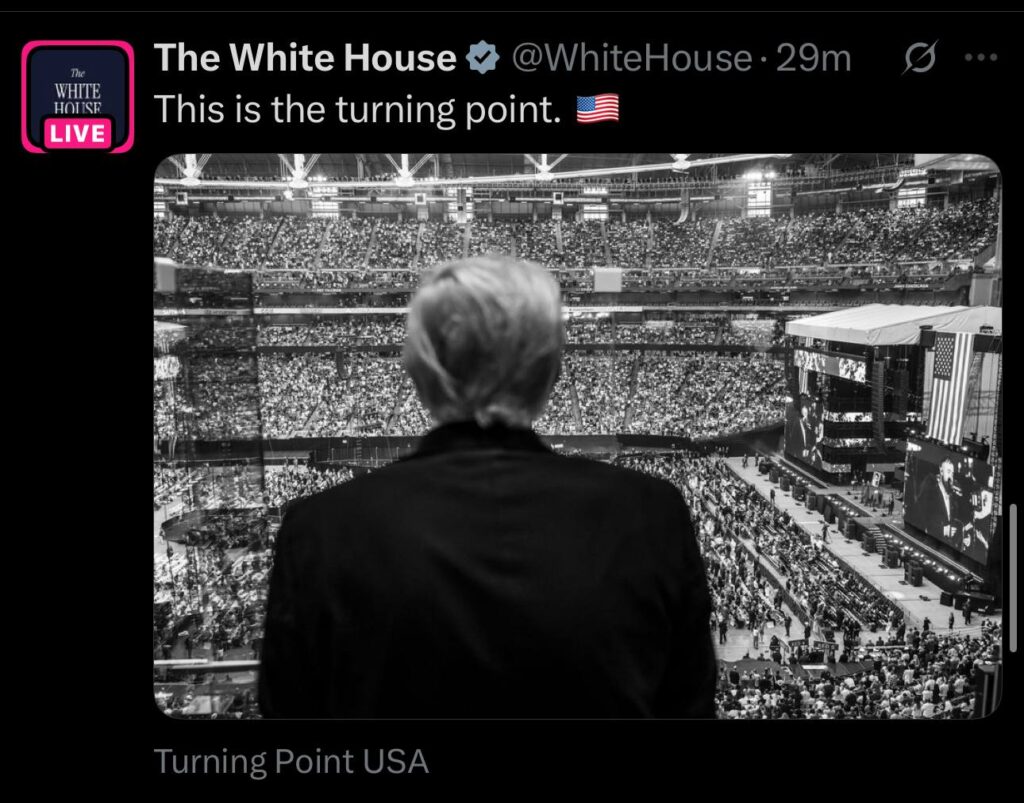Click the hanging American flag in photo
The height and width of the screenshot is (803, 1024).
[949, 387]
